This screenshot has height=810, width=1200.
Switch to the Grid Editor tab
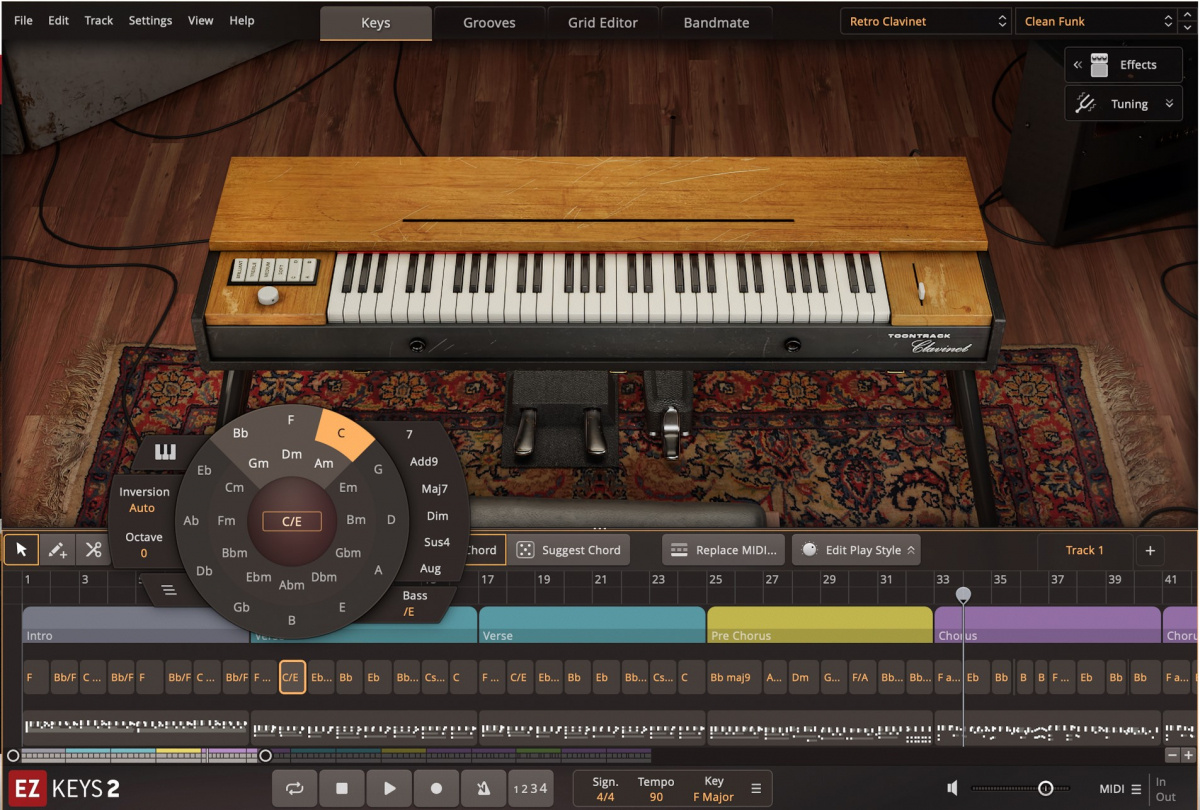coord(603,22)
